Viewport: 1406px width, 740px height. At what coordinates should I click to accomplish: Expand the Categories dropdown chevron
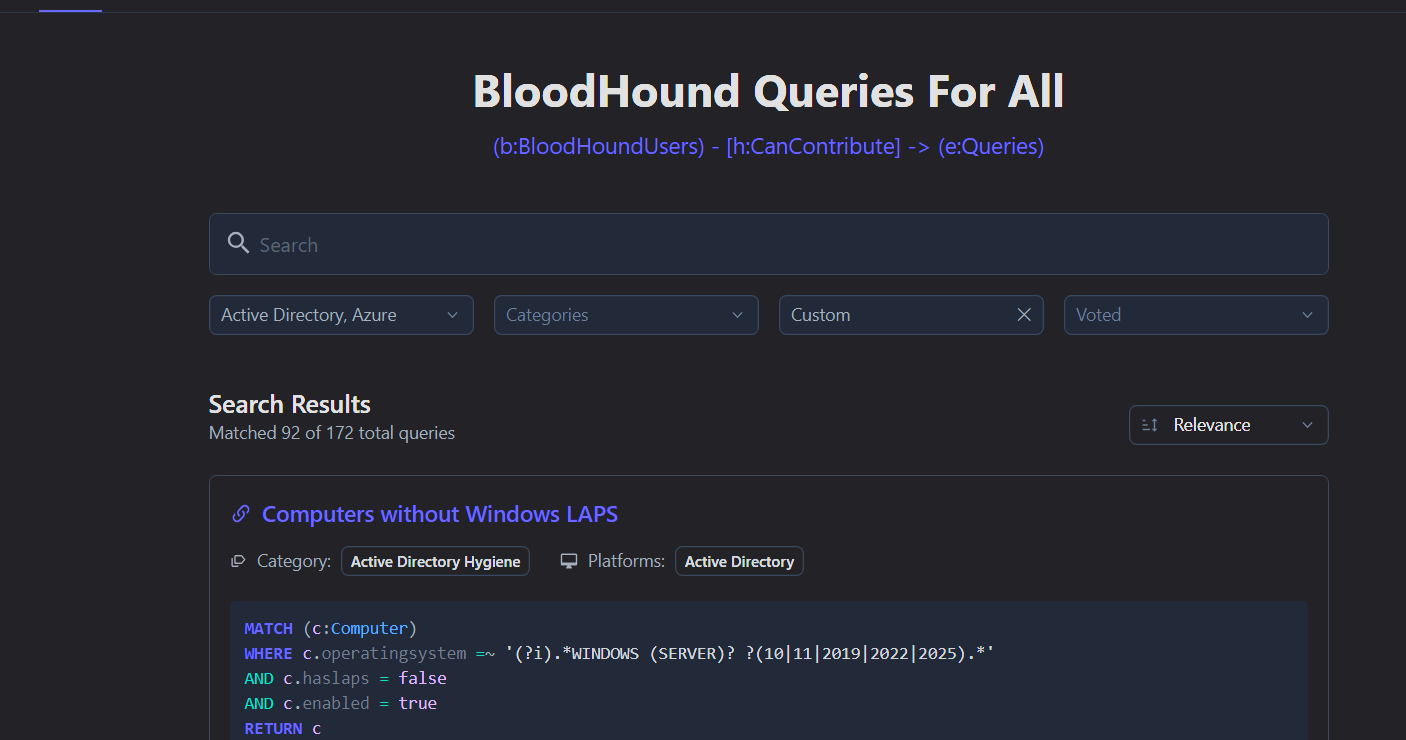[x=737, y=315]
